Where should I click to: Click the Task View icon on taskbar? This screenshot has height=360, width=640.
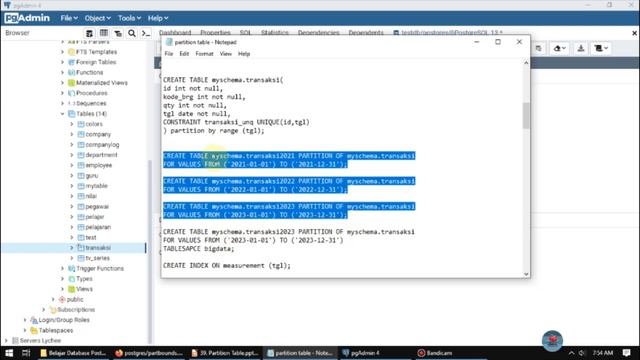[x=26, y=353]
